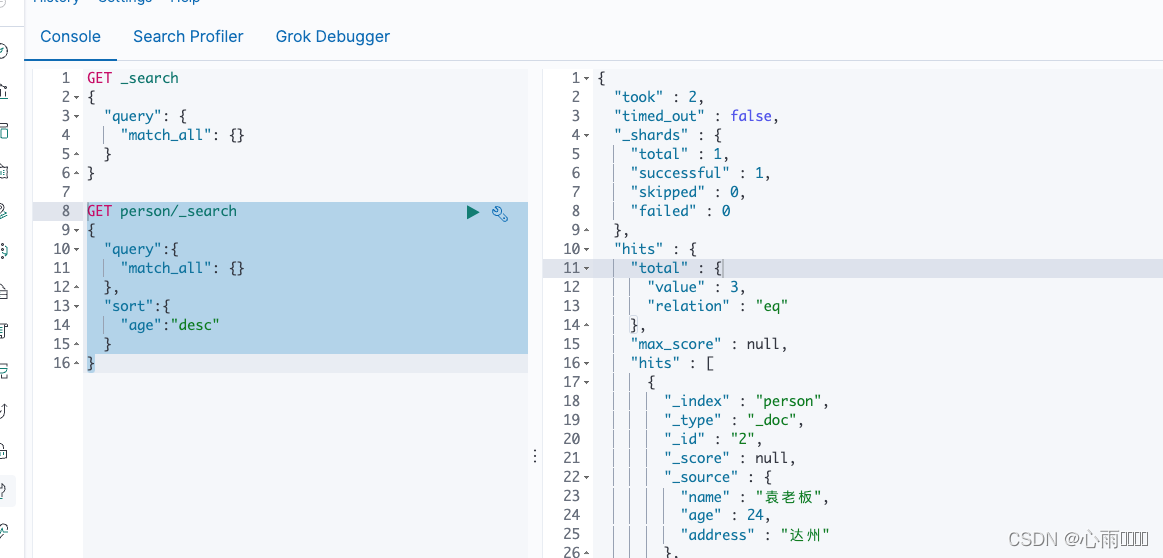The width and height of the screenshot is (1163, 558).
Task: Click the pane resize handle between editor and output
Action: (535, 456)
